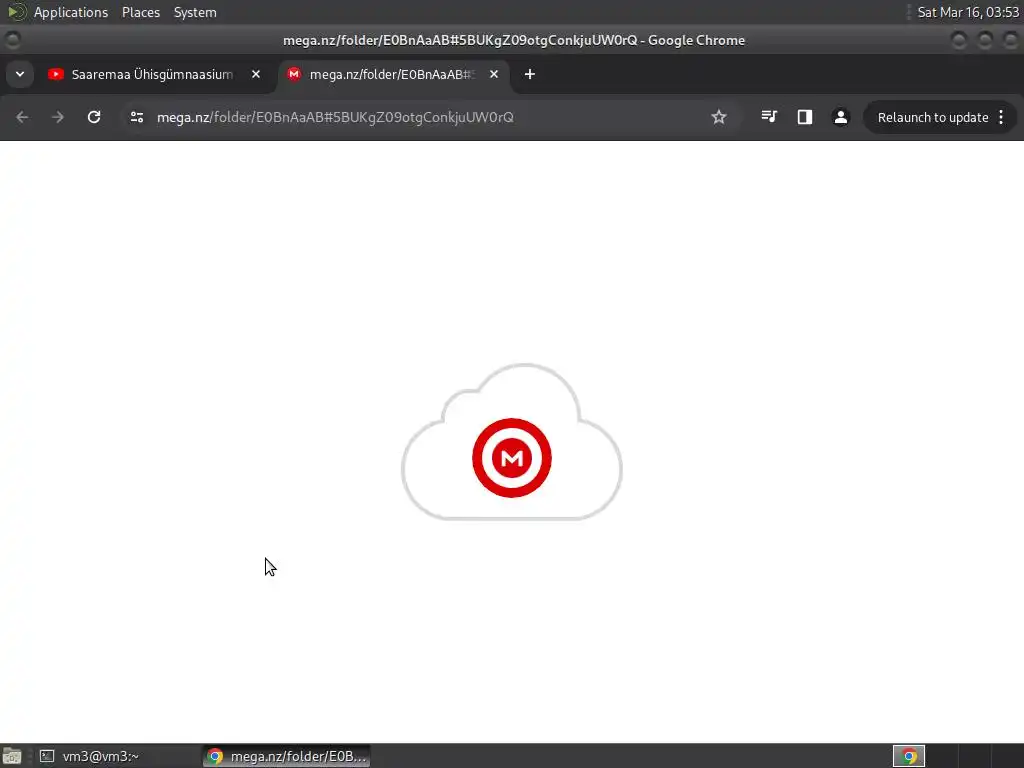Screen dimensions: 1024x768
Task: Open Chrome three-dot menu
Action: [1001, 117]
